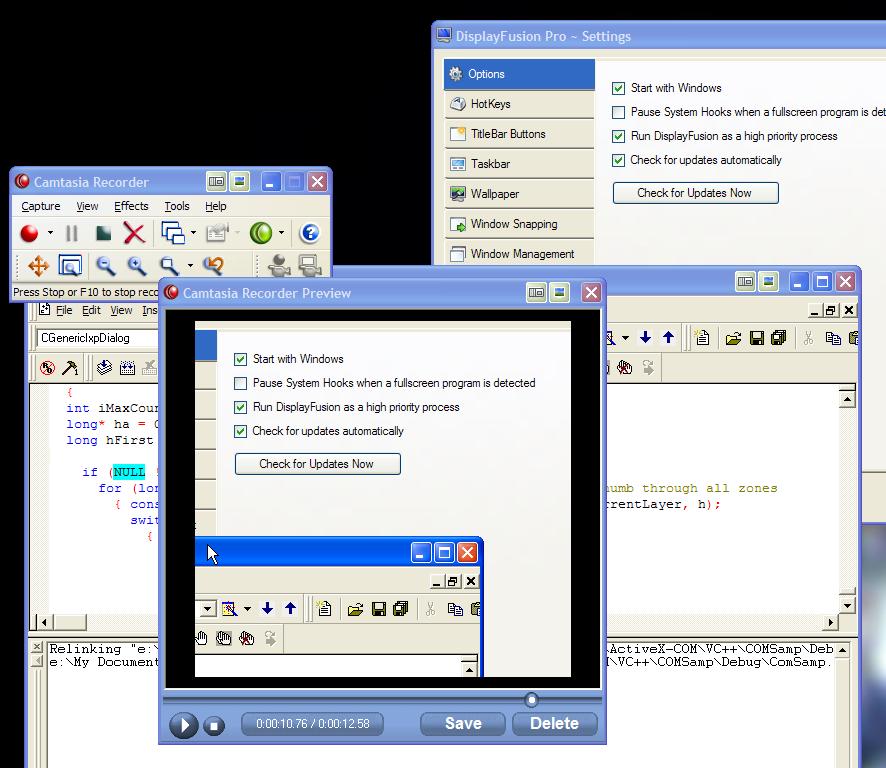
Task: Click the code editor horizontal scrollbar right arrow
Action: point(830,622)
